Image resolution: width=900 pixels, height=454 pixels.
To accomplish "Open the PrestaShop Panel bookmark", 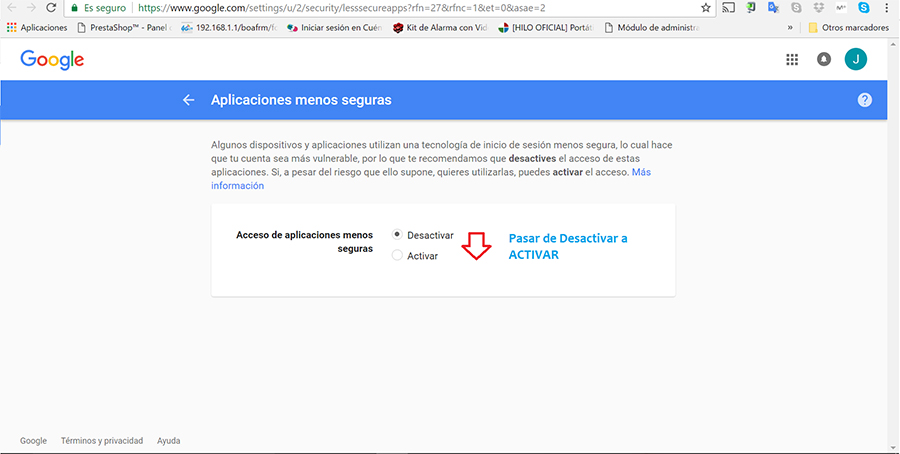I will pos(124,28).
